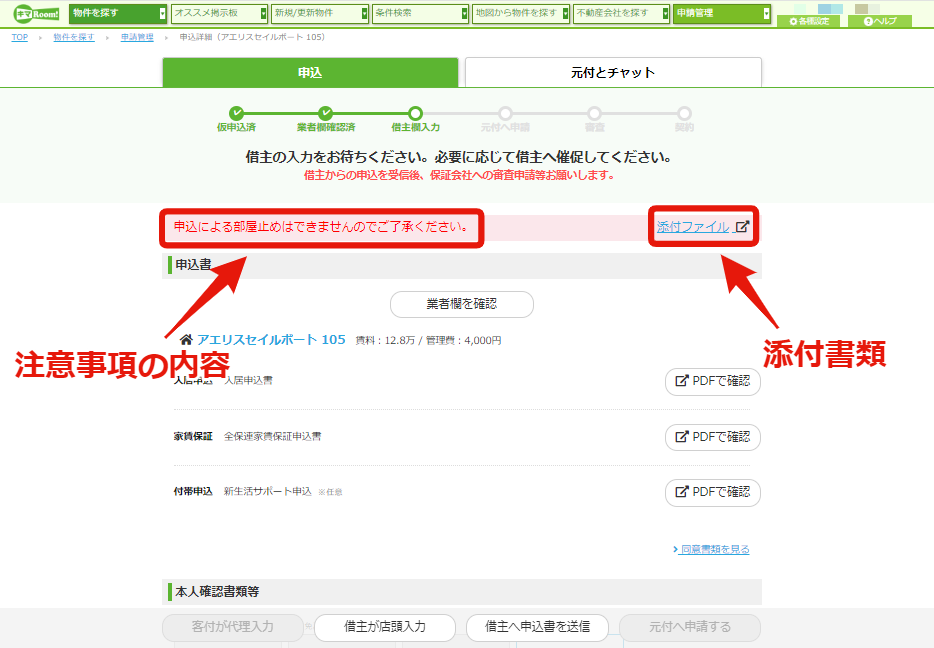
Task: Click the 契約 progress step marker
Action: pyautogui.click(x=684, y=113)
